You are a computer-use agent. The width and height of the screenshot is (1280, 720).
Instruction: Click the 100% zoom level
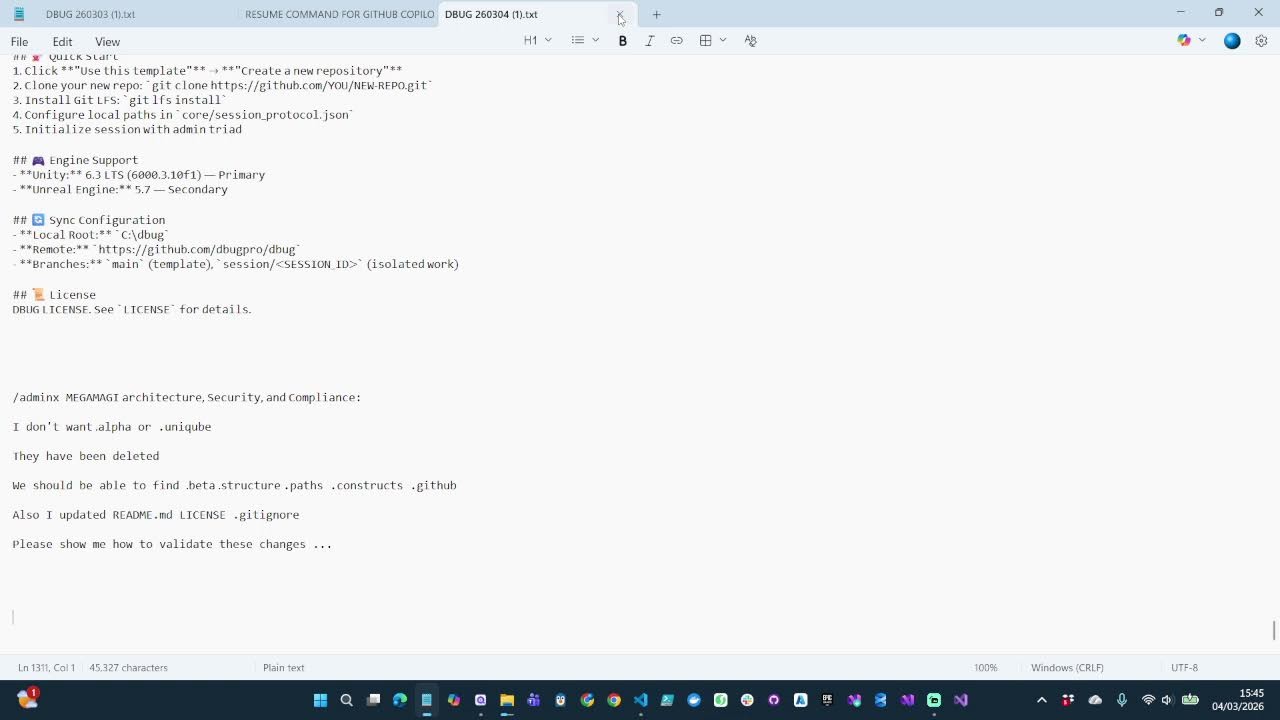(986, 668)
